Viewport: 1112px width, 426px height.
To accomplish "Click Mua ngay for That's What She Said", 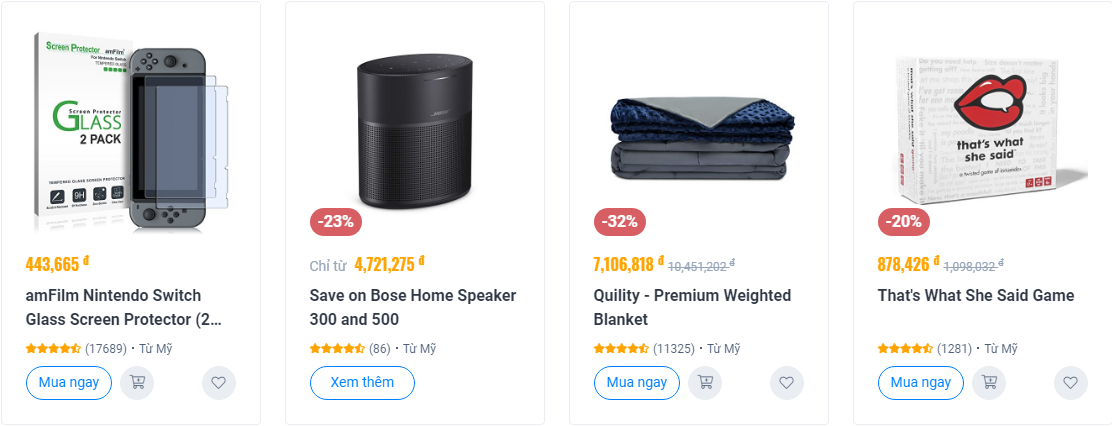I will pyautogui.click(x=921, y=383).
